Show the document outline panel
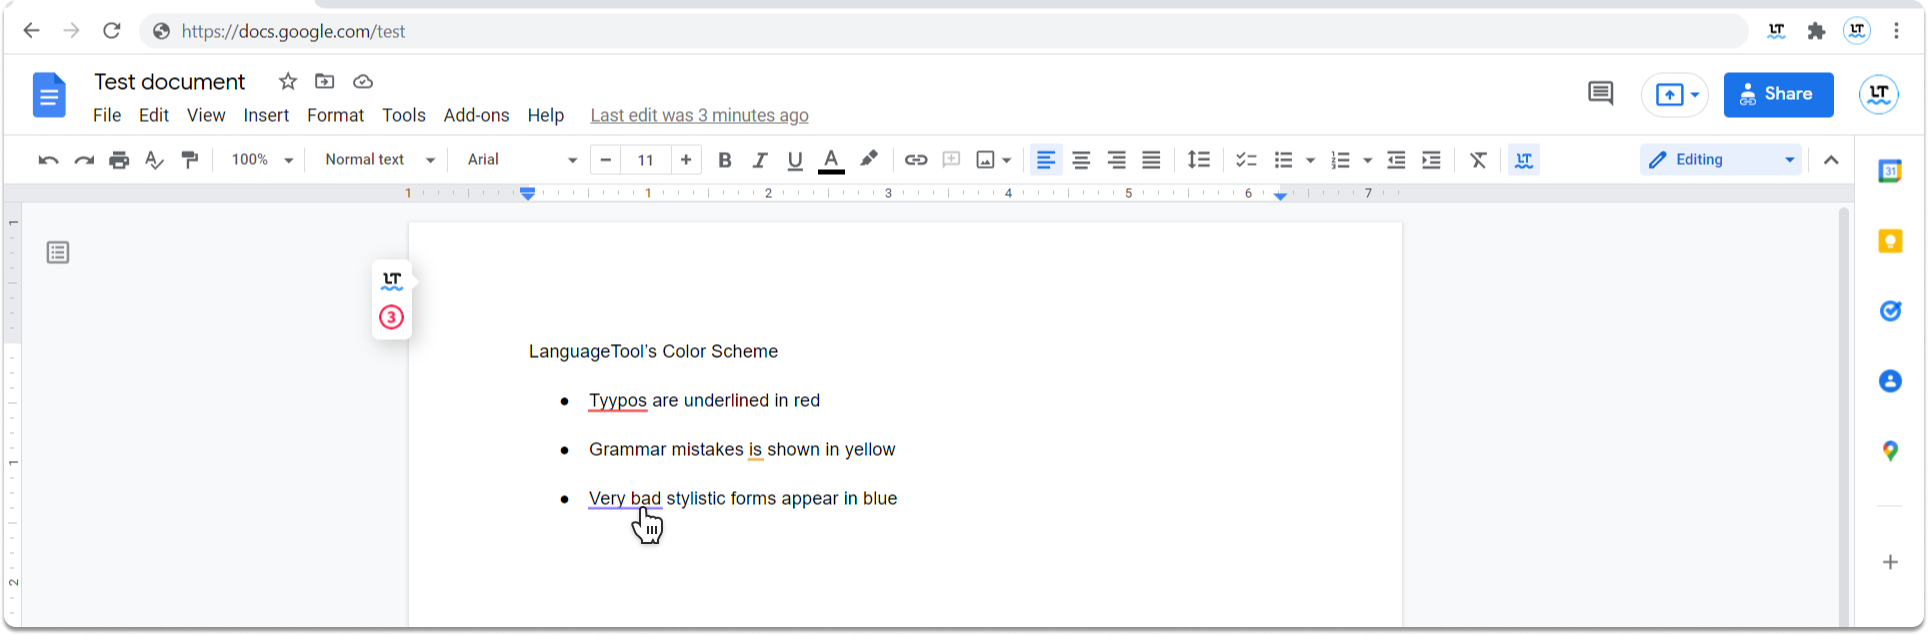This screenshot has height=635, width=1928. [58, 253]
